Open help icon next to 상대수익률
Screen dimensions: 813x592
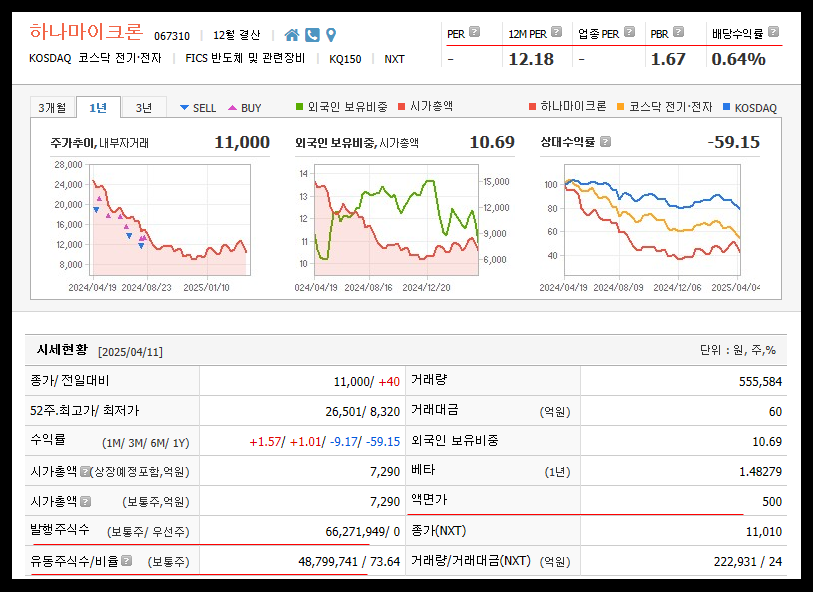606,142
